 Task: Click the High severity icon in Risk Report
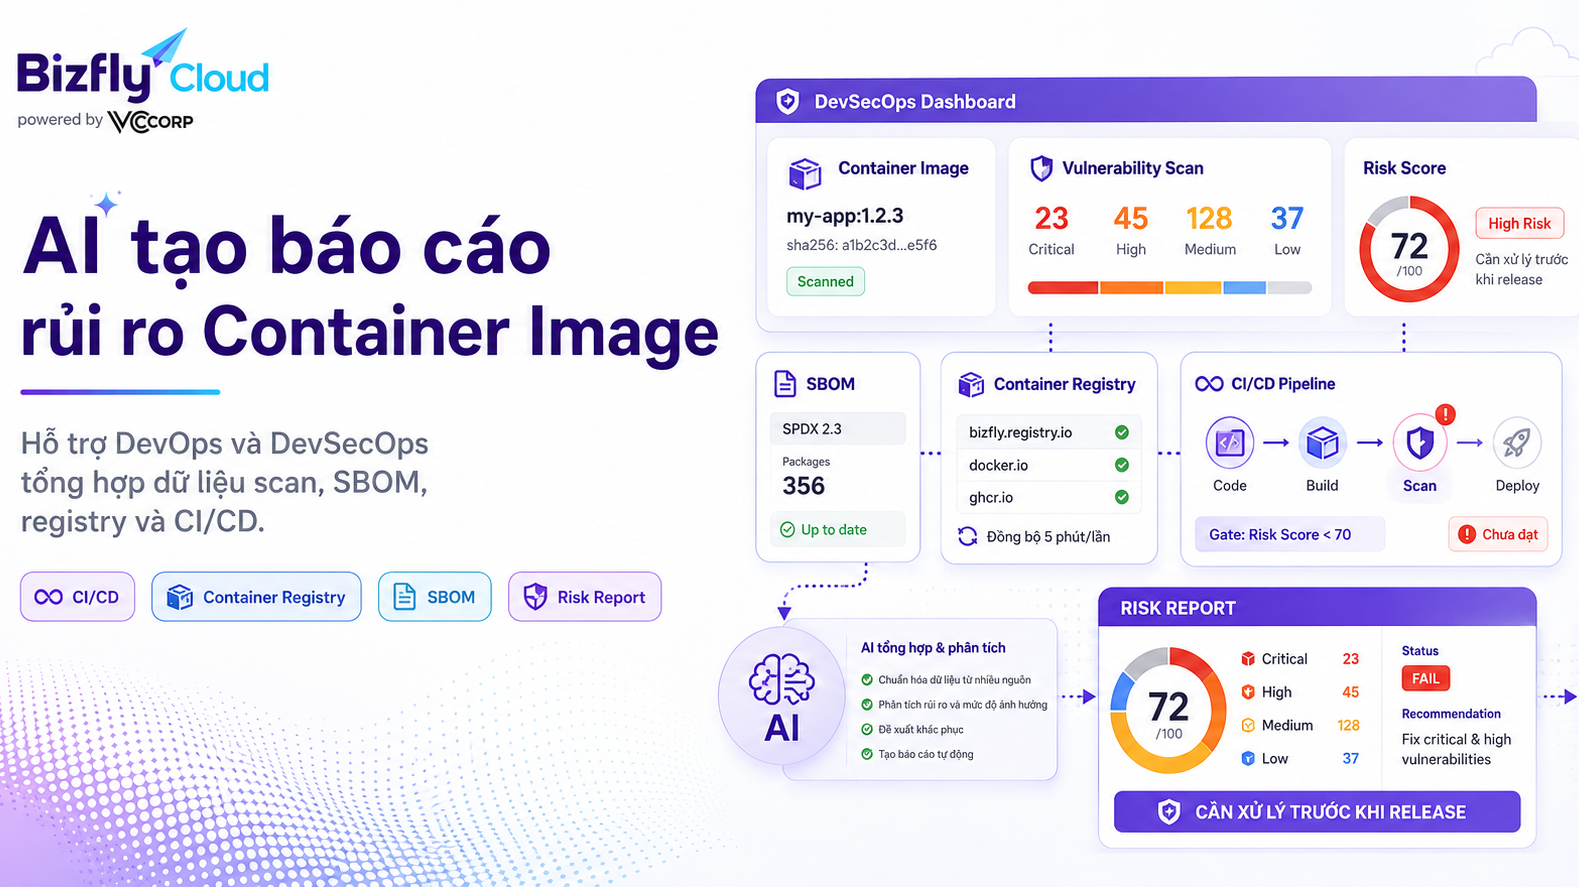point(1248,692)
